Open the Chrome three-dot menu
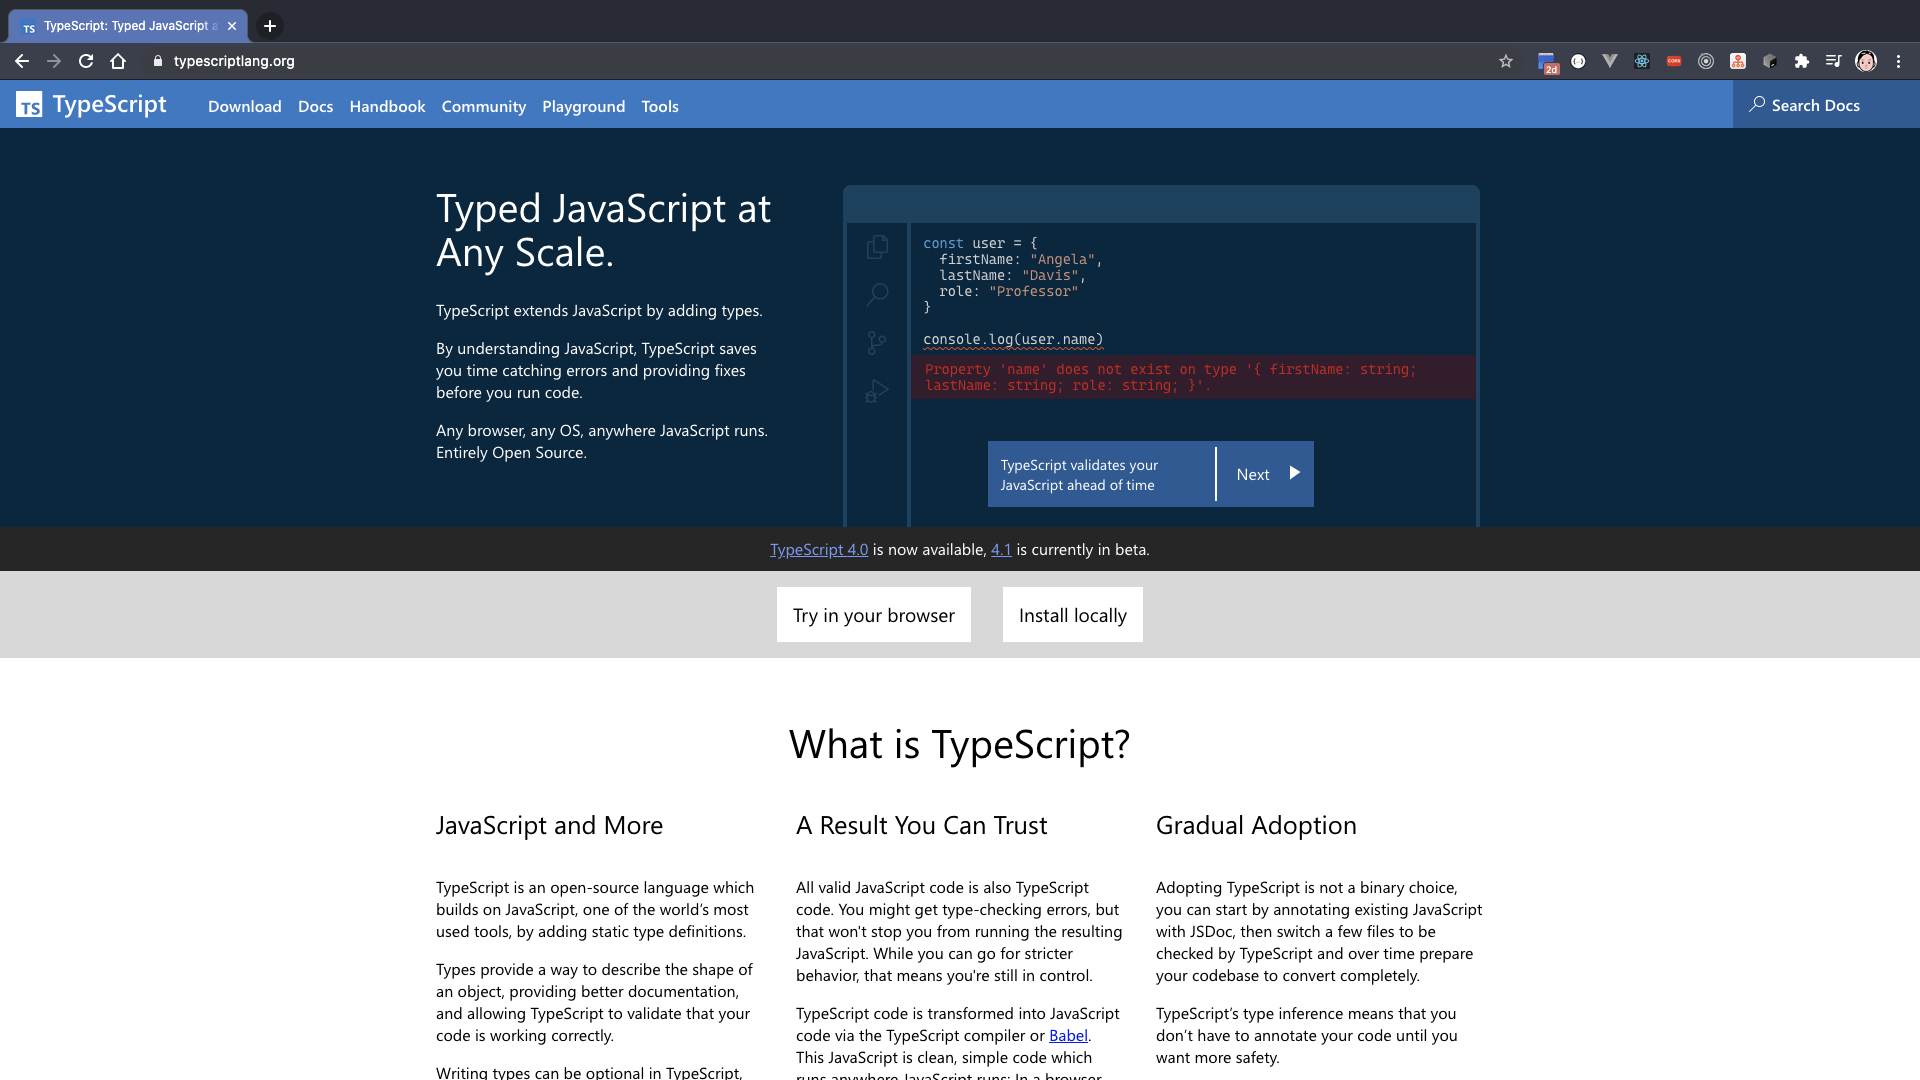This screenshot has width=1920, height=1080. 1898,61
